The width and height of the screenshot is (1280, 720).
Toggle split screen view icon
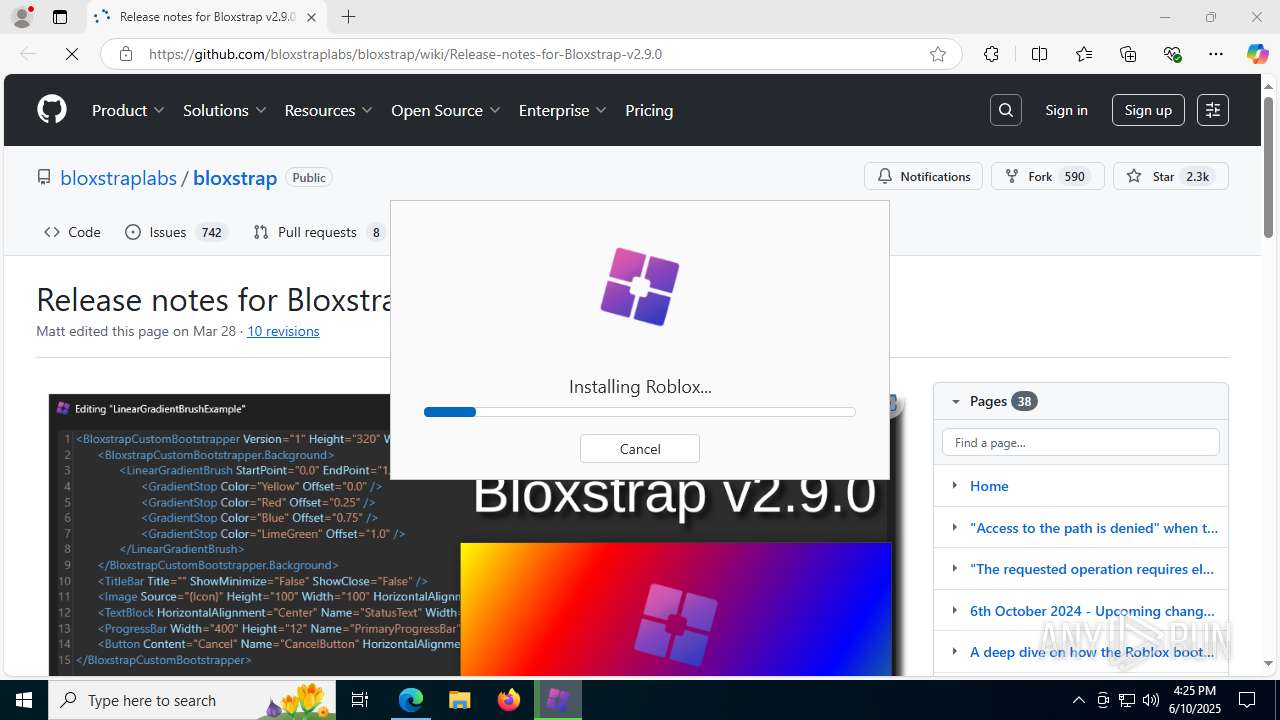click(1039, 54)
